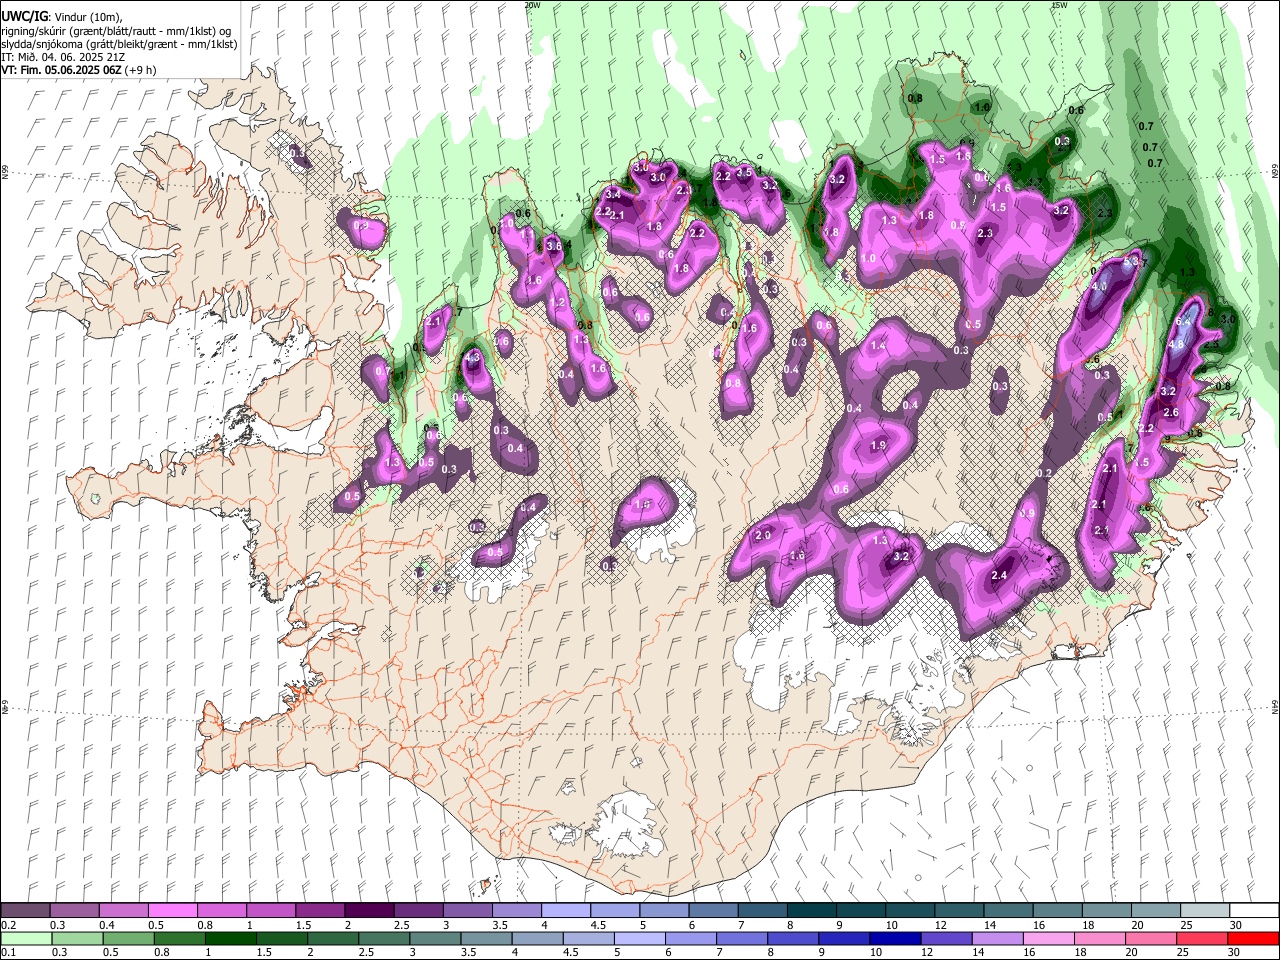
Task: Pick the violet 12–14 rain legend swatch
Action: (x=947, y=938)
